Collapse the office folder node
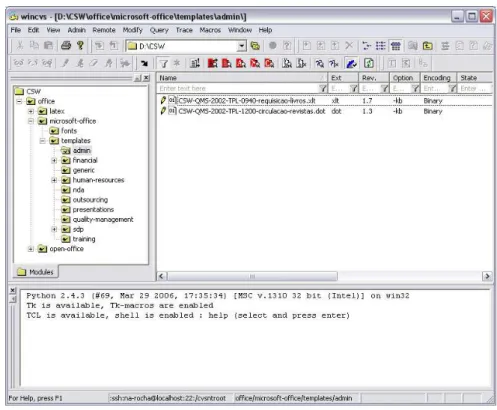Screen dimensions: 497x410 (19, 101)
